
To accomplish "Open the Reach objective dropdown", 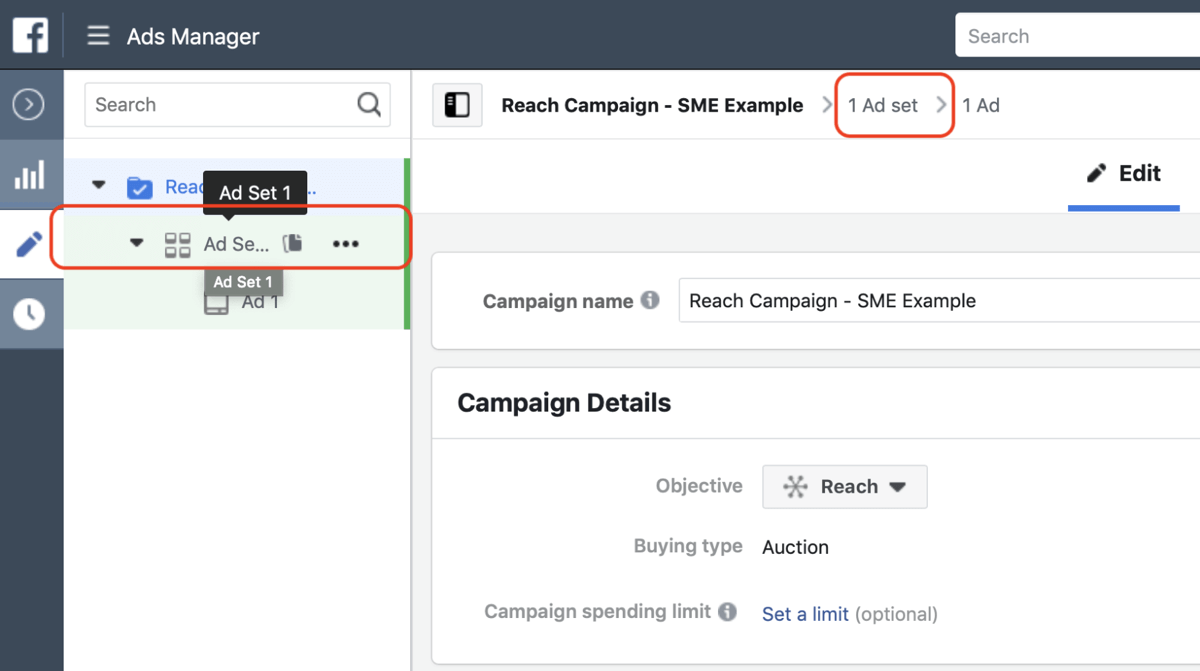I will (845, 487).
